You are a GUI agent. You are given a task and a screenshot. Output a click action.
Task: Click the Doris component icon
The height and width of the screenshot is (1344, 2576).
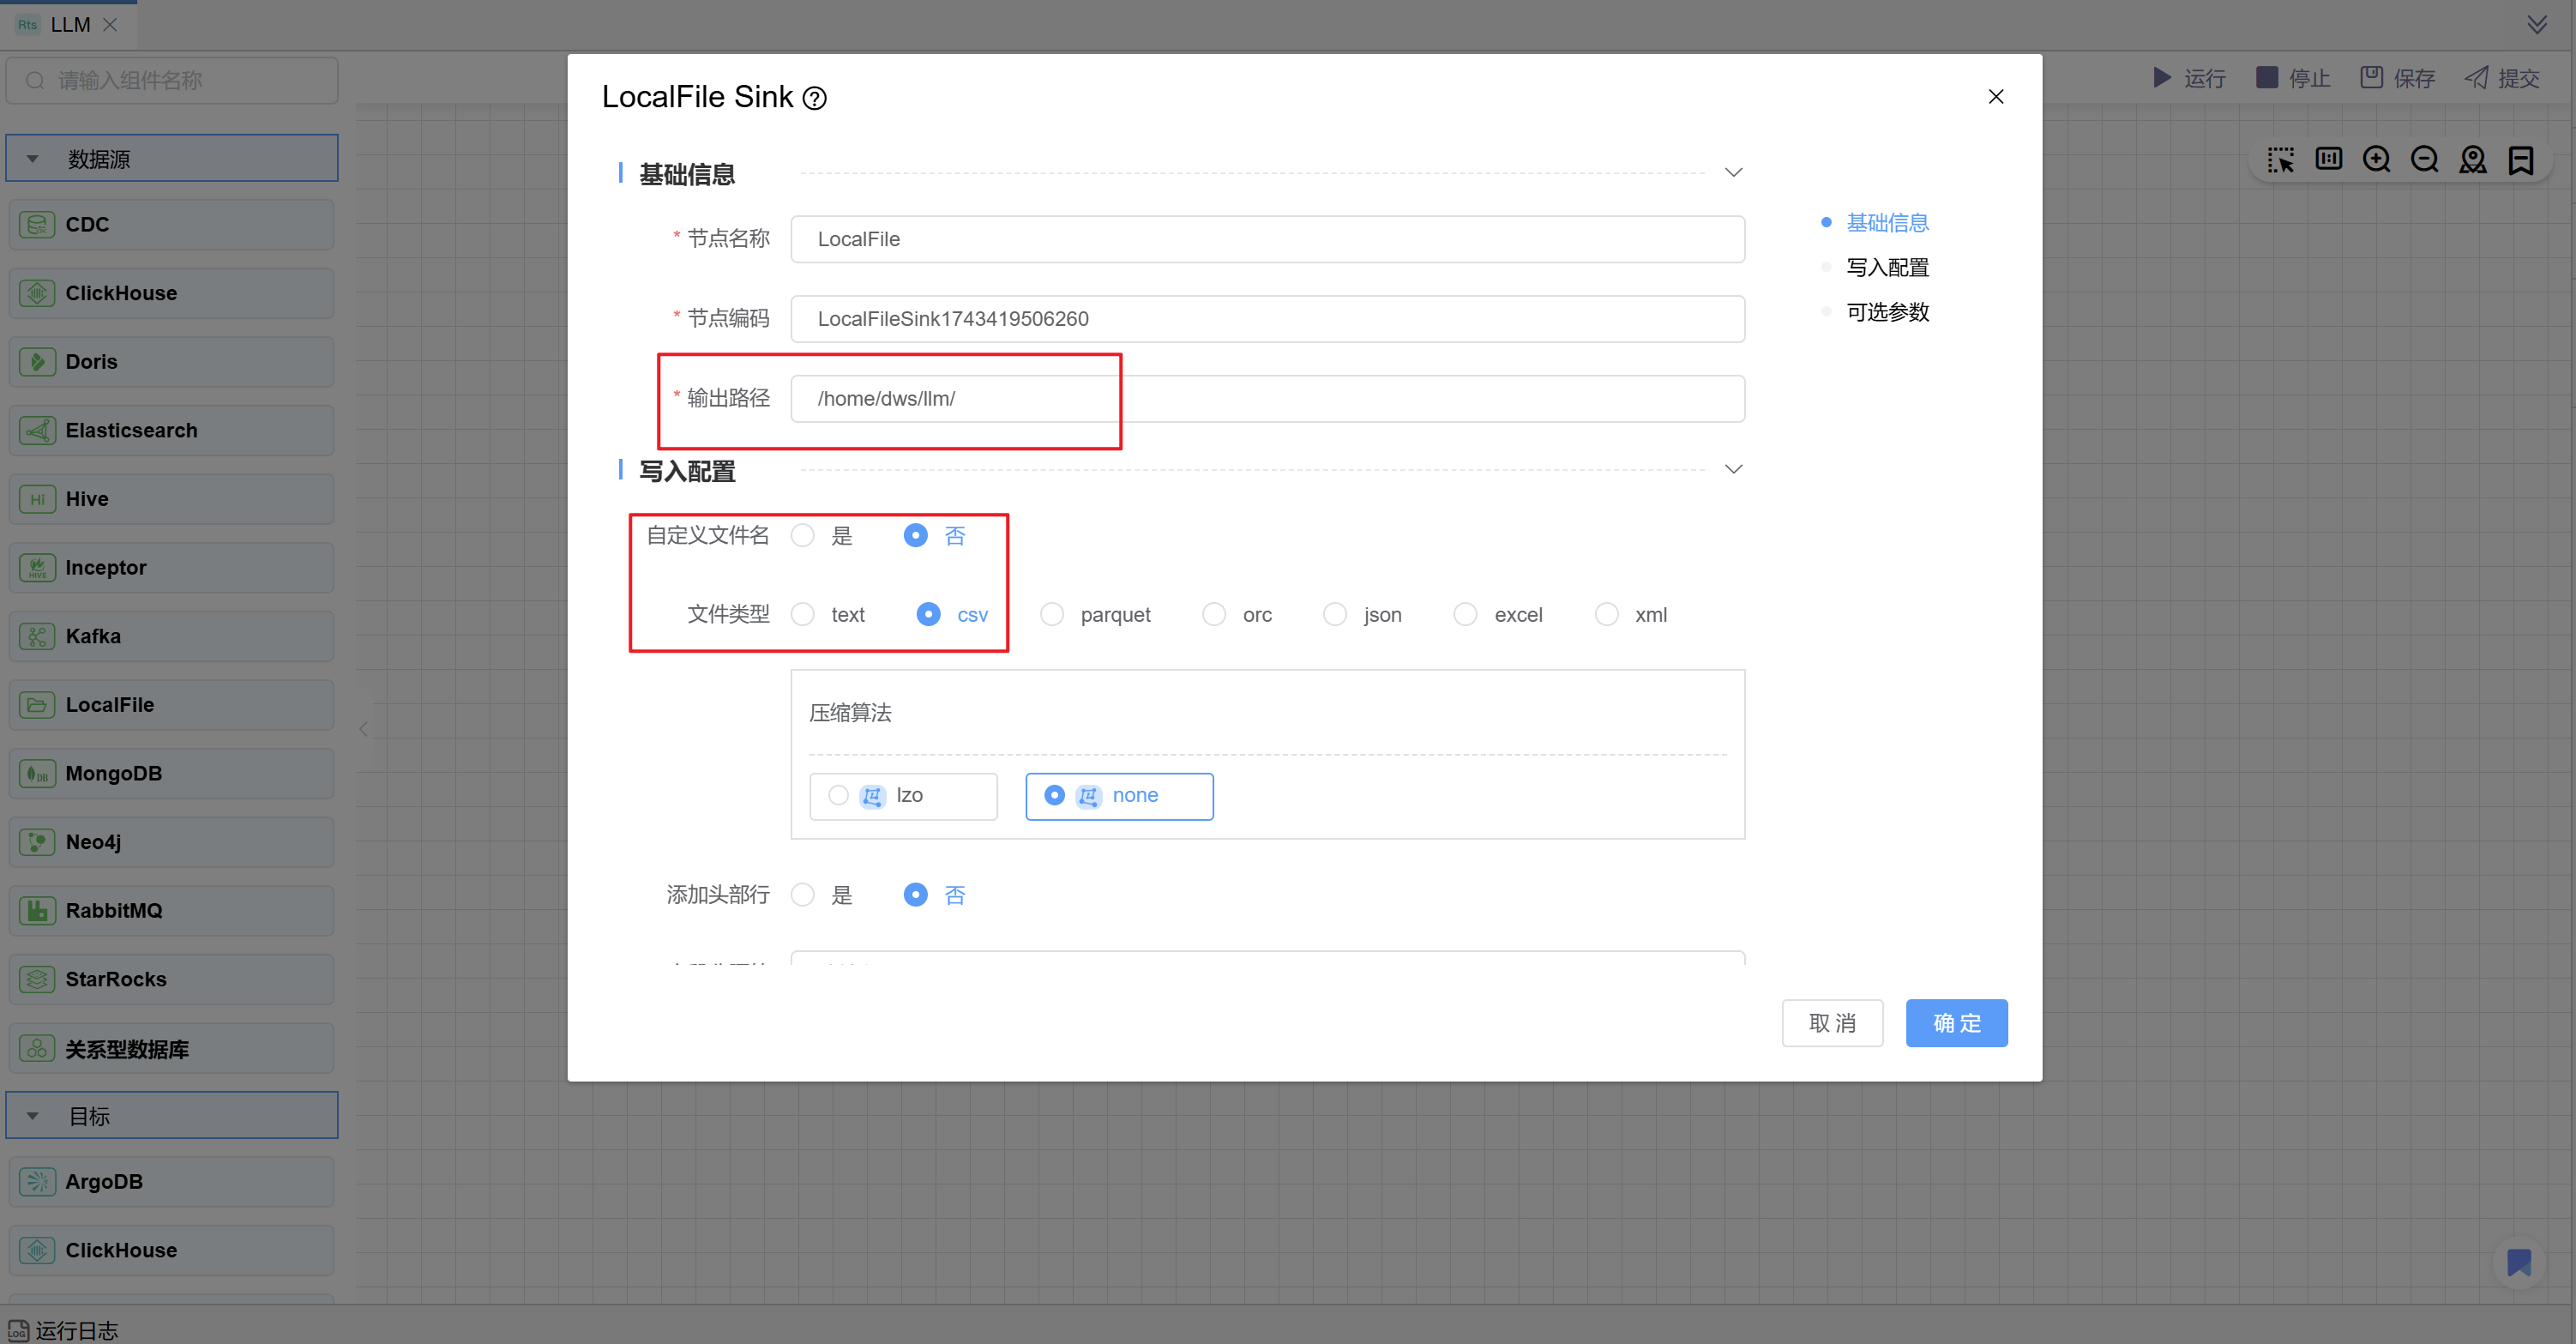click(x=37, y=362)
